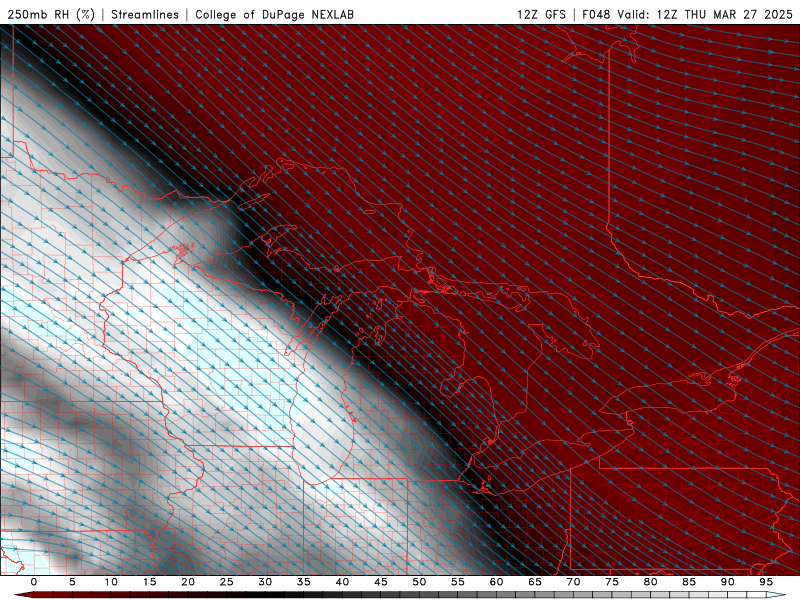The height and width of the screenshot is (600, 800).
Task: Click the "80" value on the RH scale
Action: tap(650, 582)
